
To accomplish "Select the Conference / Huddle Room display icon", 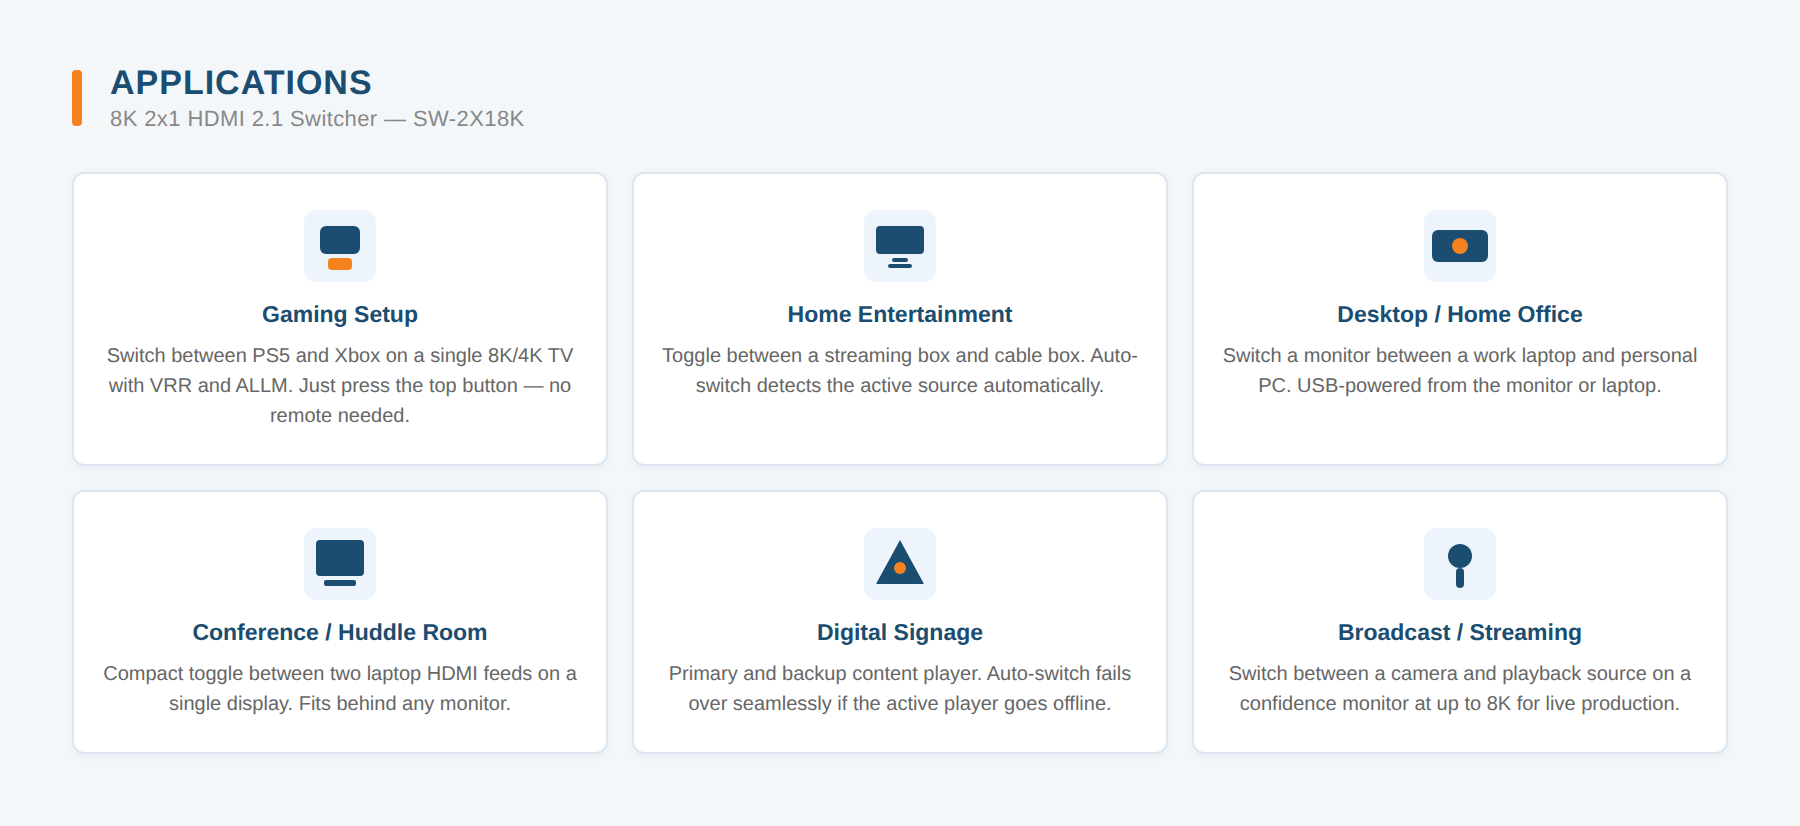I will pos(340,564).
